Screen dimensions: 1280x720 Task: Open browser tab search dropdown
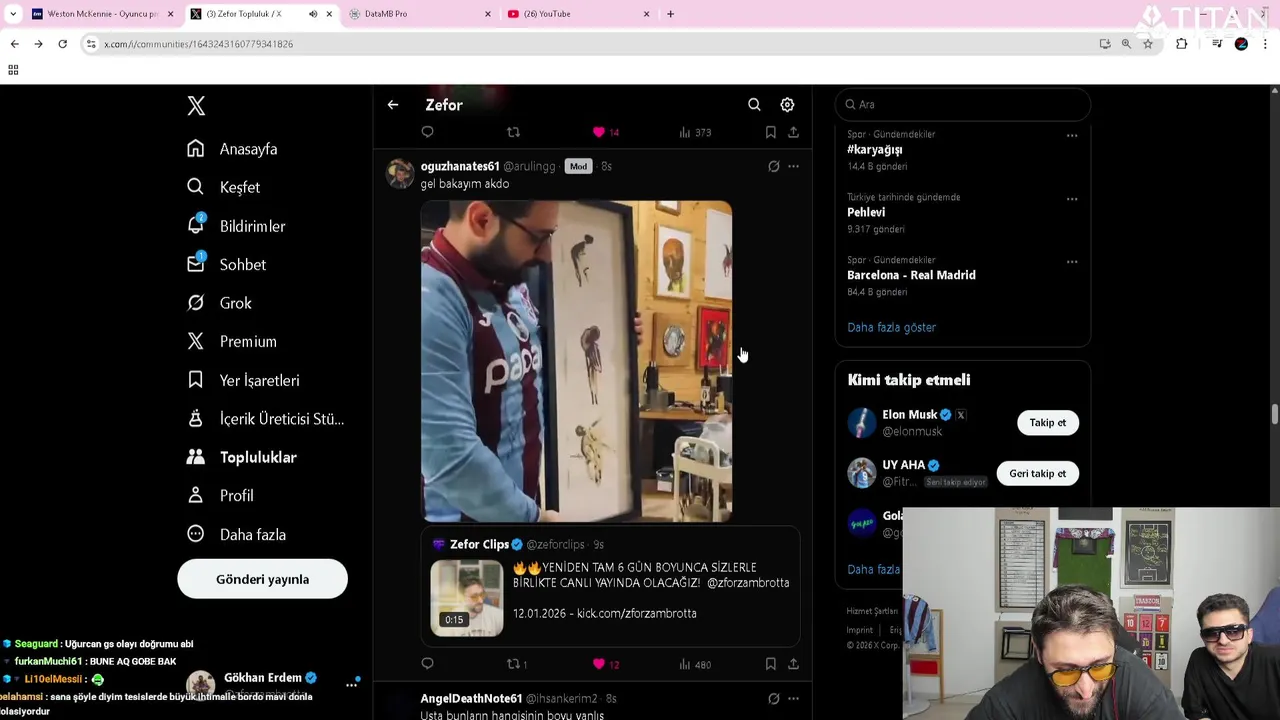(x=13, y=14)
